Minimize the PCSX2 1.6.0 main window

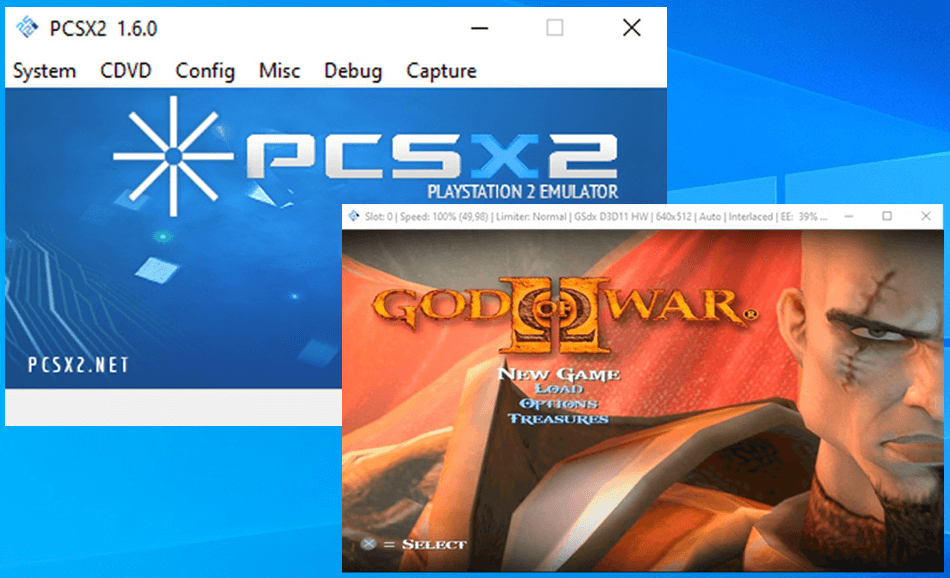coord(479,28)
